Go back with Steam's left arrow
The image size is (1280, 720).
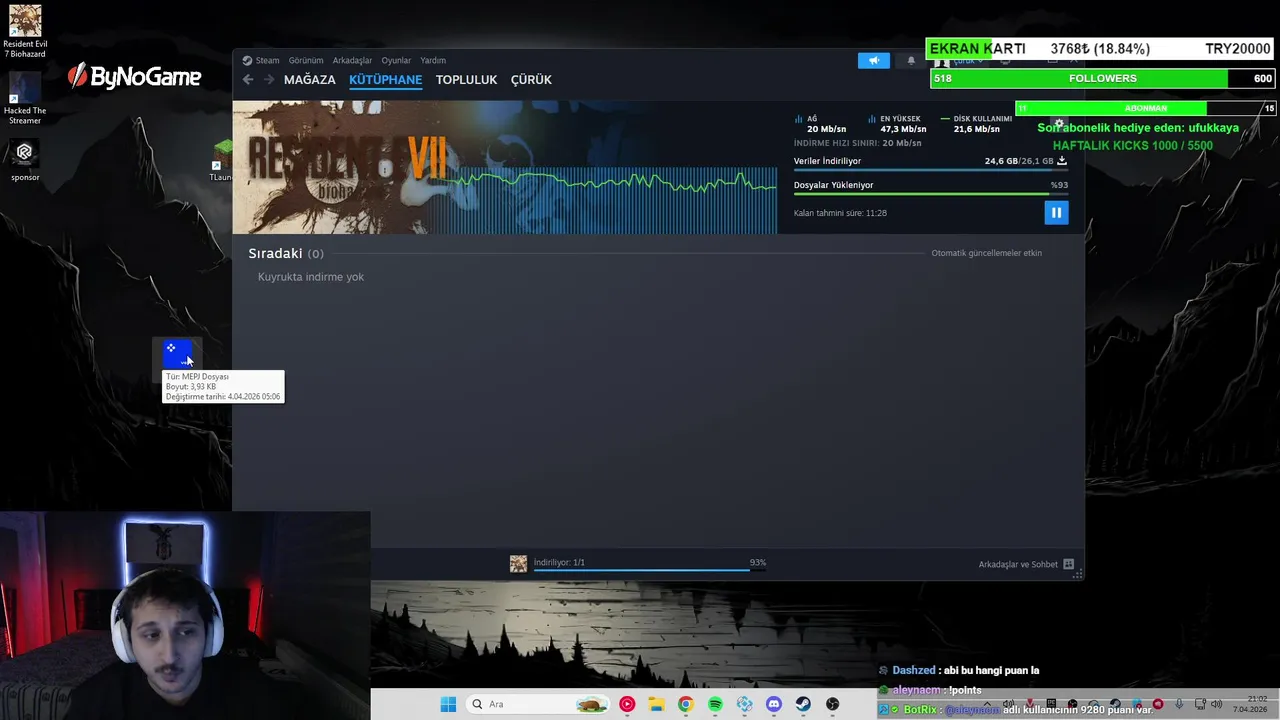[x=248, y=80]
